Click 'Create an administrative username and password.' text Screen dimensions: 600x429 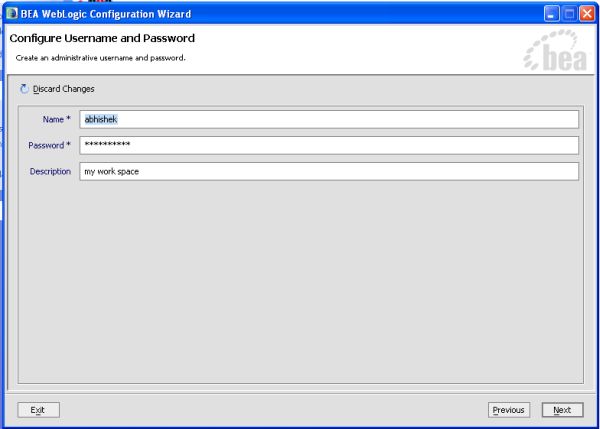[101, 58]
